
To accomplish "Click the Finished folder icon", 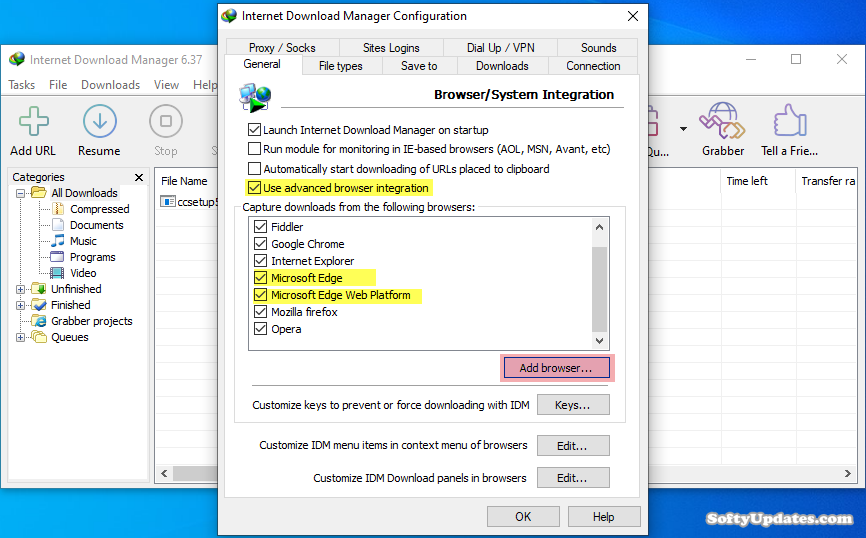I will pyautogui.click(x=39, y=305).
